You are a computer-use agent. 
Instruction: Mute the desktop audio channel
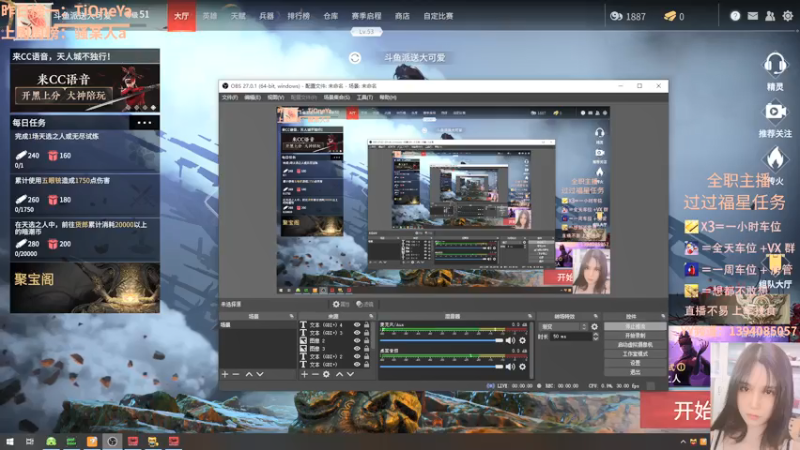pyautogui.click(x=510, y=366)
